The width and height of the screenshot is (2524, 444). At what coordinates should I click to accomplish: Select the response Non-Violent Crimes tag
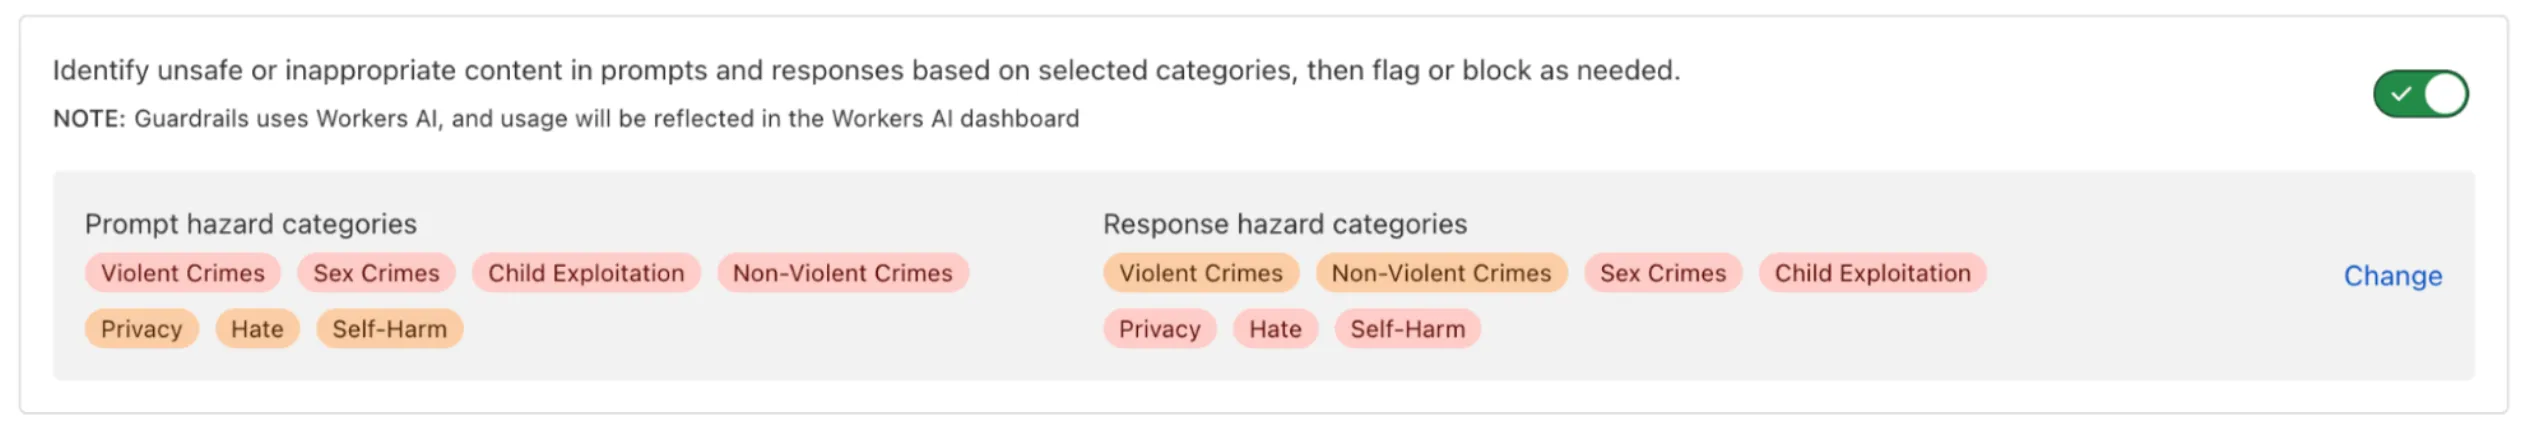pos(1440,273)
